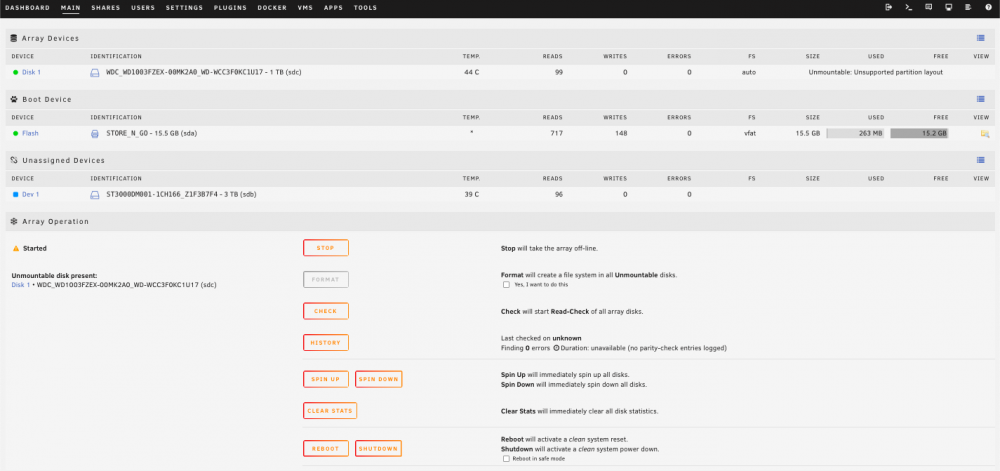Click the Array Devices database icon
The width and height of the screenshot is (1000, 471).
coord(14,38)
